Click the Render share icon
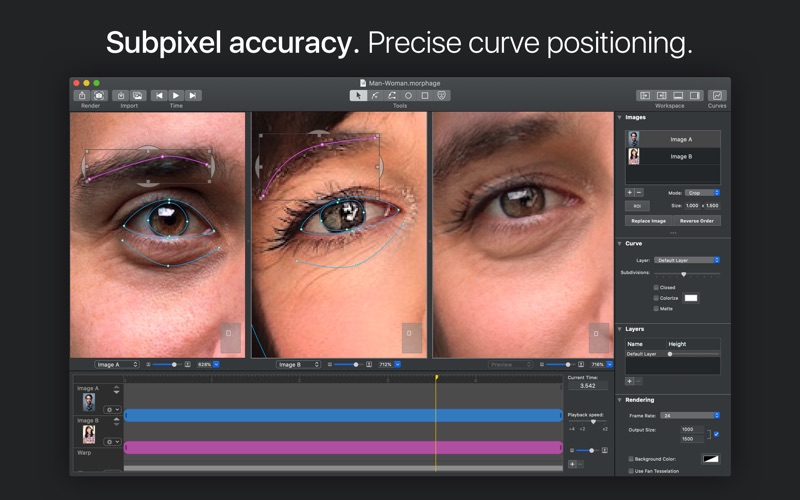The width and height of the screenshot is (800, 500). tap(82, 96)
